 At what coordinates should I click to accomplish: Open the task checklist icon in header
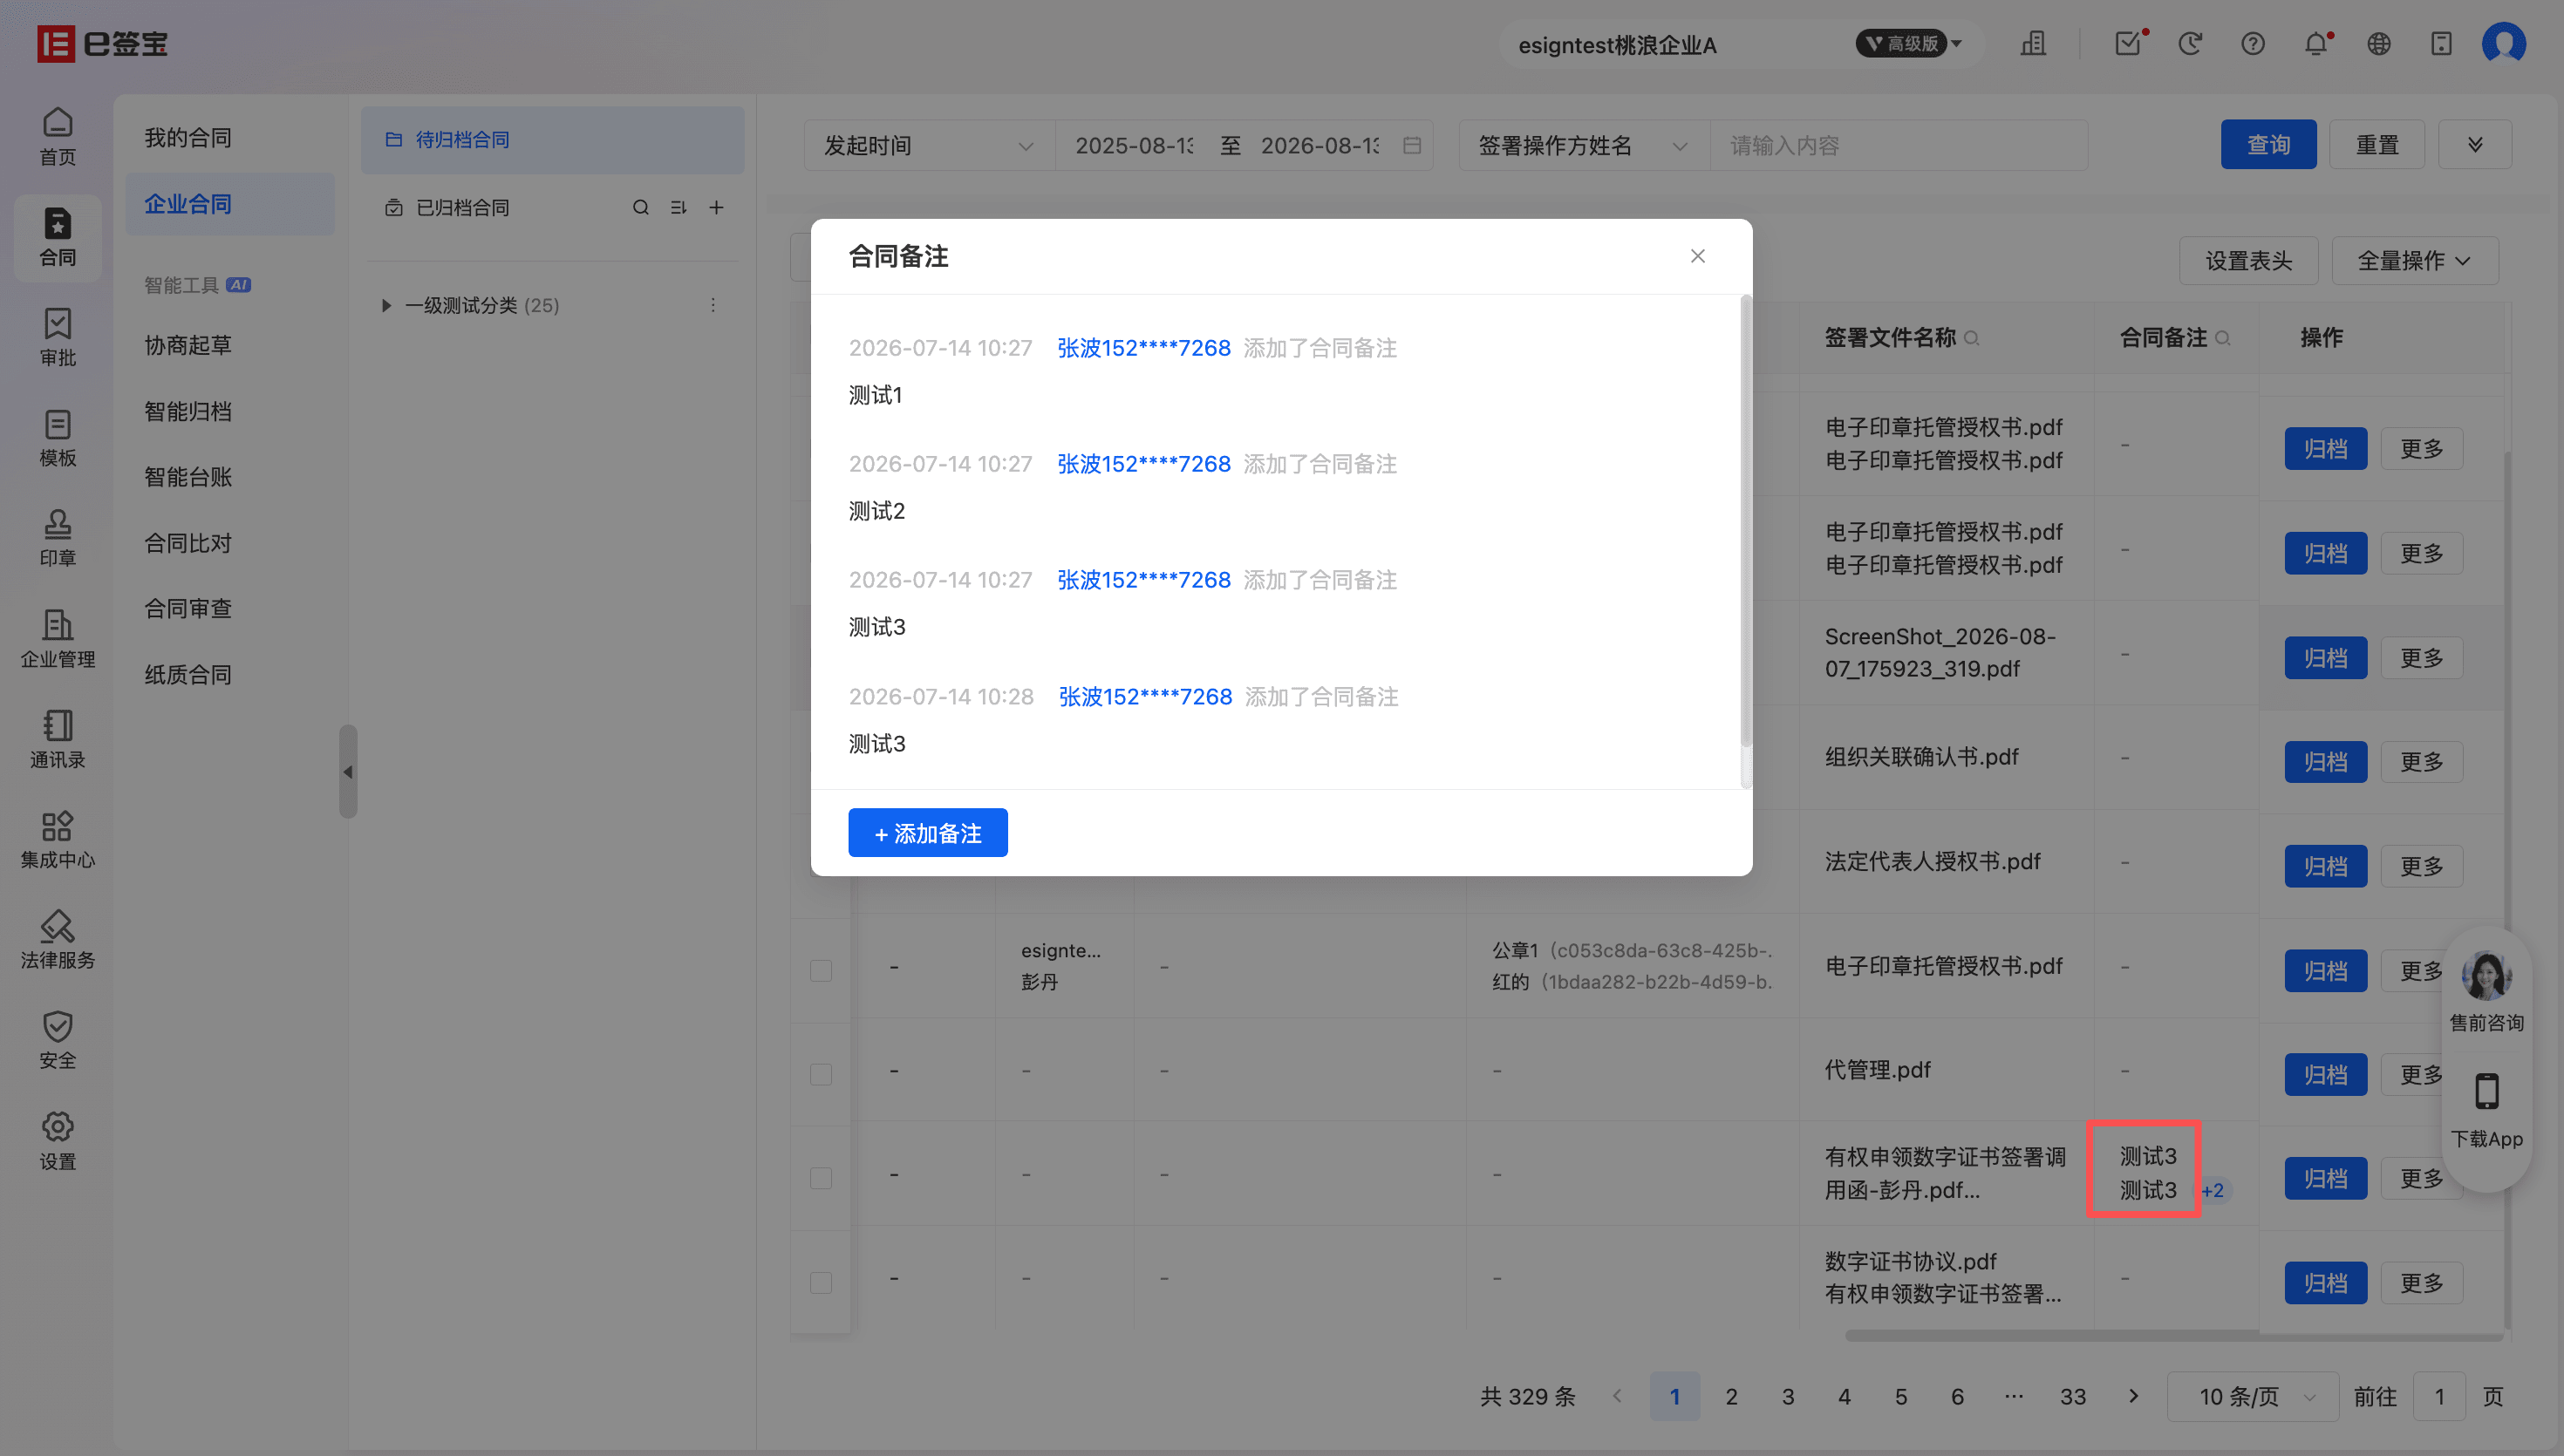click(2129, 43)
